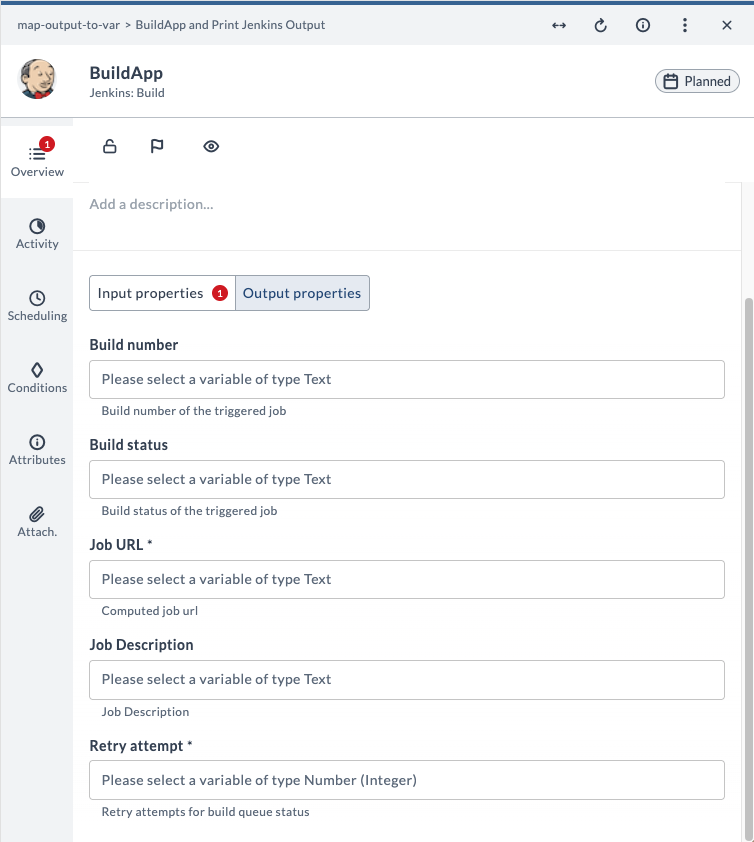Switch to Input properties tab
Screen dimensions: 754x842
pyautogui.click(x=162, y=293)
